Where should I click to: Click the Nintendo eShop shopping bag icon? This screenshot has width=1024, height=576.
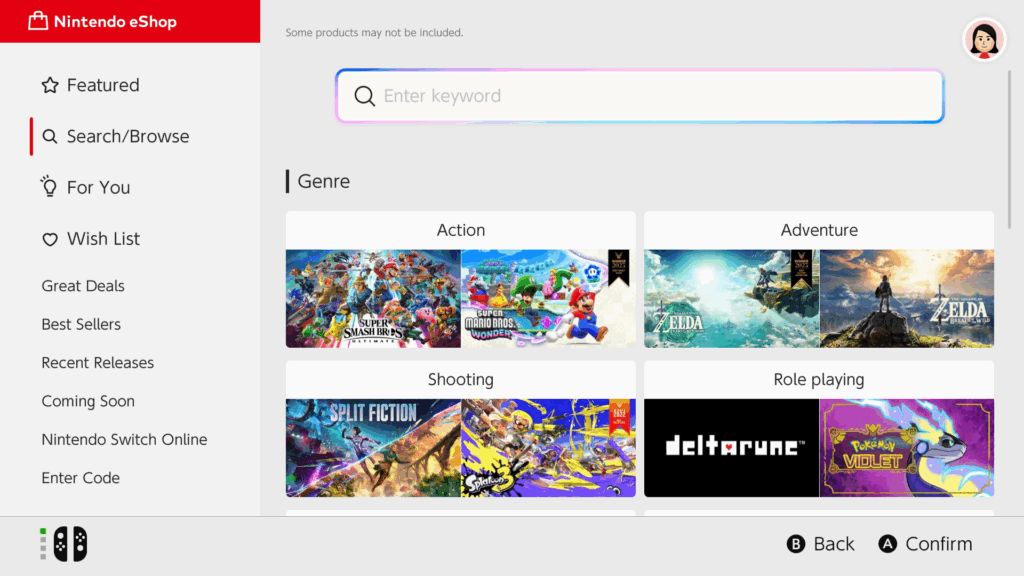(38, 21)
